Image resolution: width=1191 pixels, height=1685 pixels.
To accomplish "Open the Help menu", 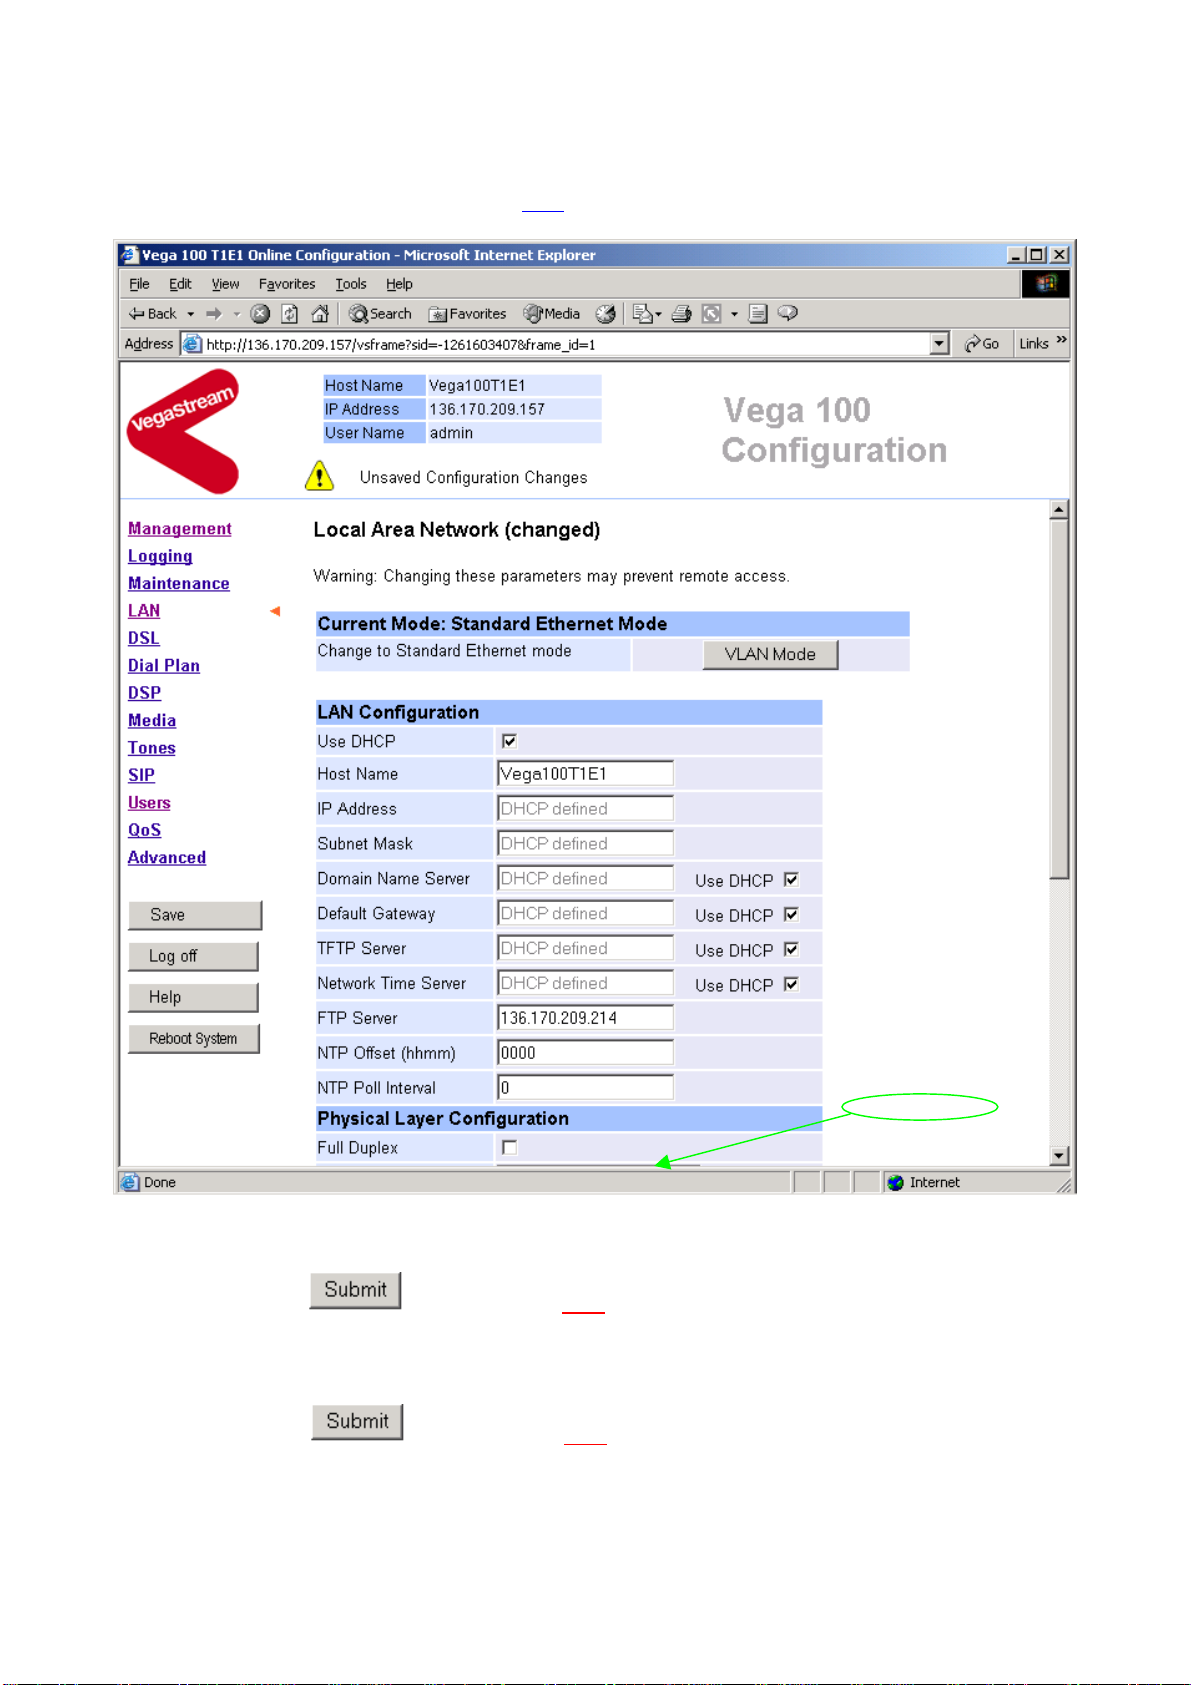I will point(399,284).
